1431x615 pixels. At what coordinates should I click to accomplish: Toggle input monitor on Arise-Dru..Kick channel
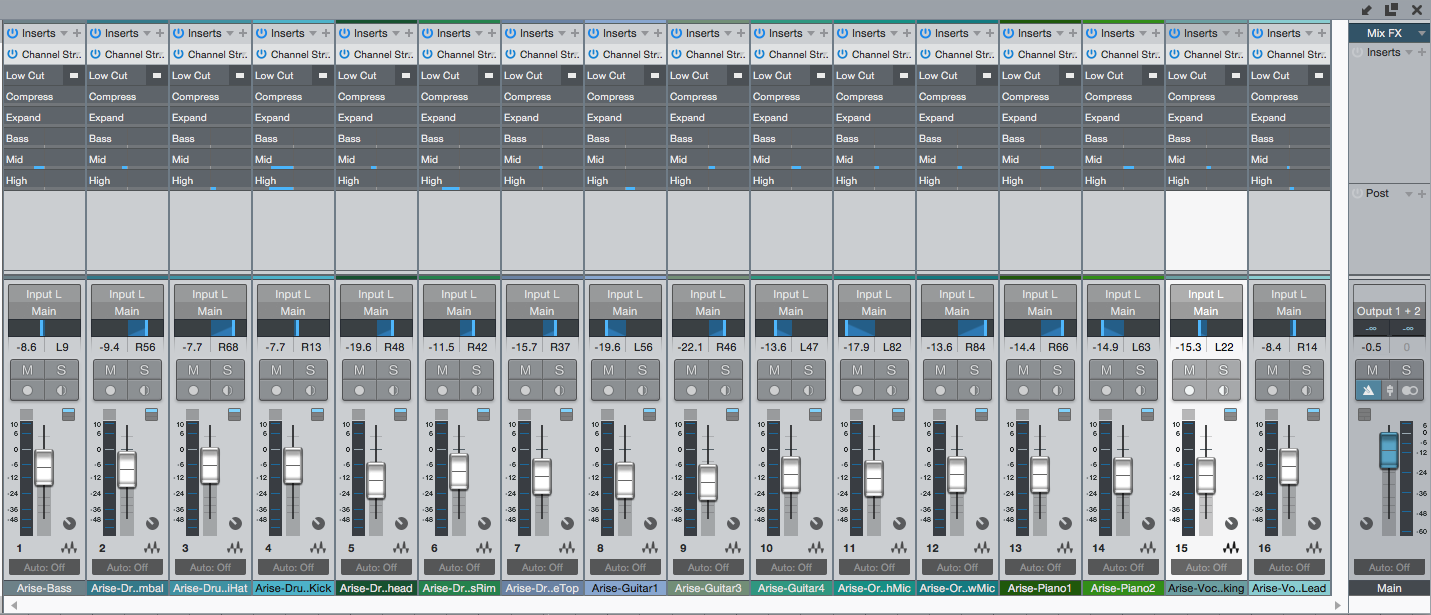pos(309,390)
